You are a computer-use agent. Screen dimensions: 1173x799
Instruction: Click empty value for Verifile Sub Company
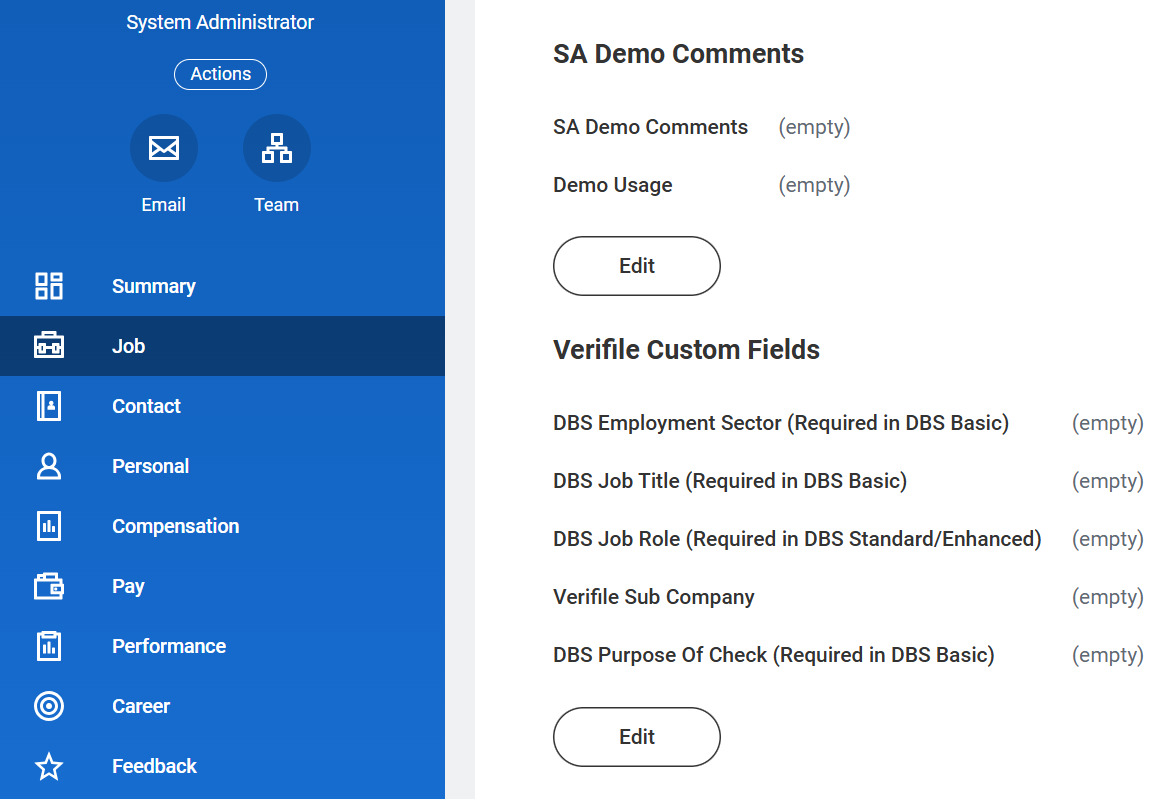pos(1108,597)
